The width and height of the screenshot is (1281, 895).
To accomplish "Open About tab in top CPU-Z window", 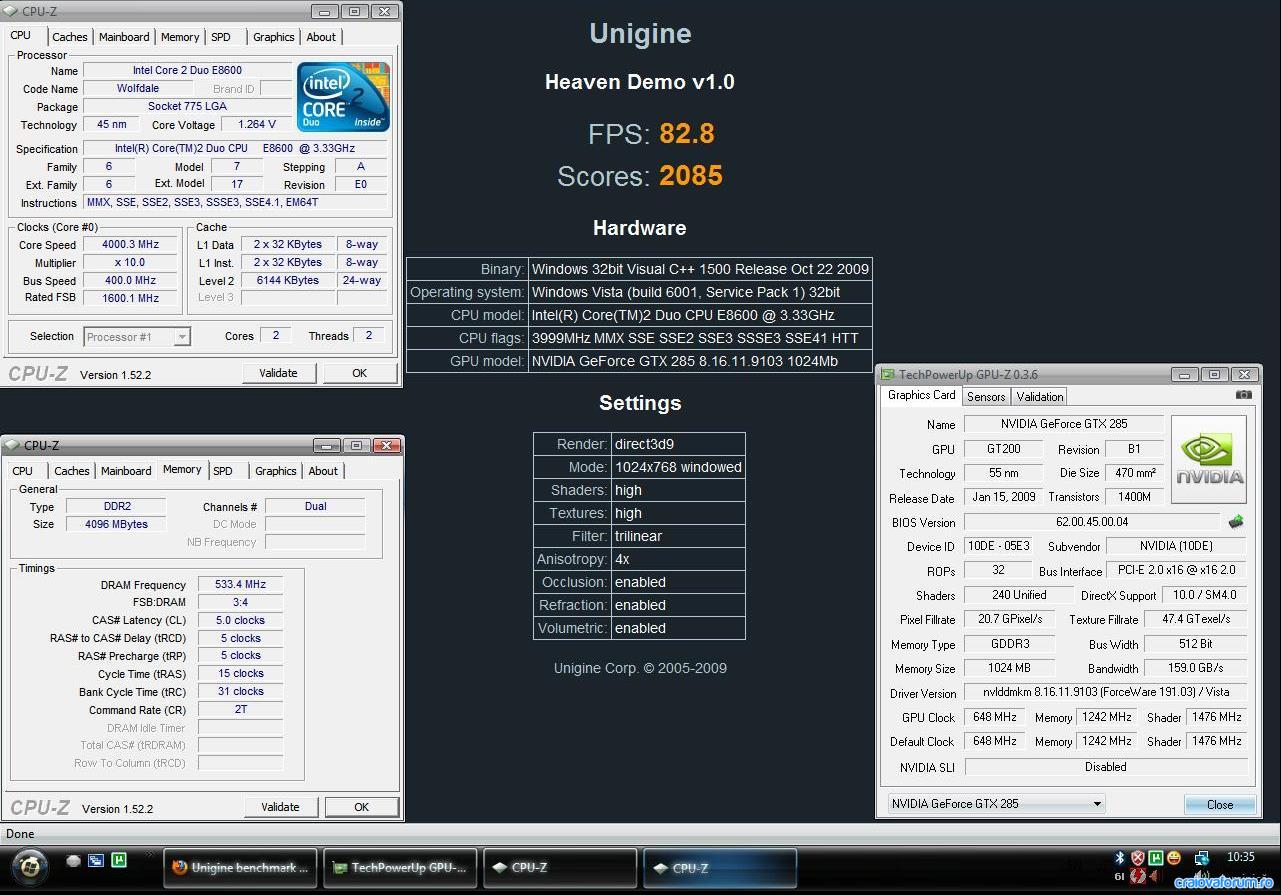I will click(x=321, y=37).
